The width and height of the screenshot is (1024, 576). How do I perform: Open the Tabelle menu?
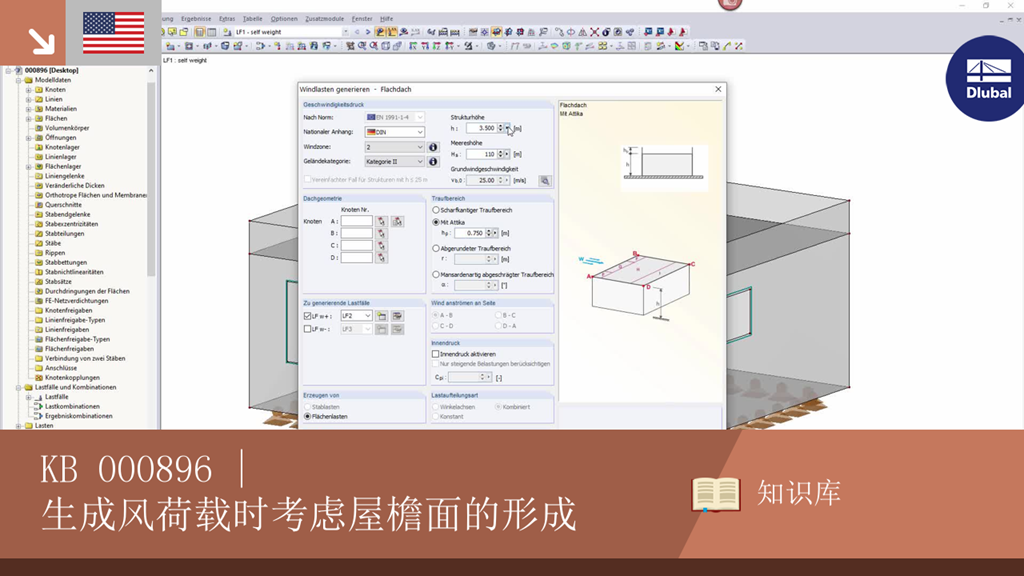[x=252, y=19]
